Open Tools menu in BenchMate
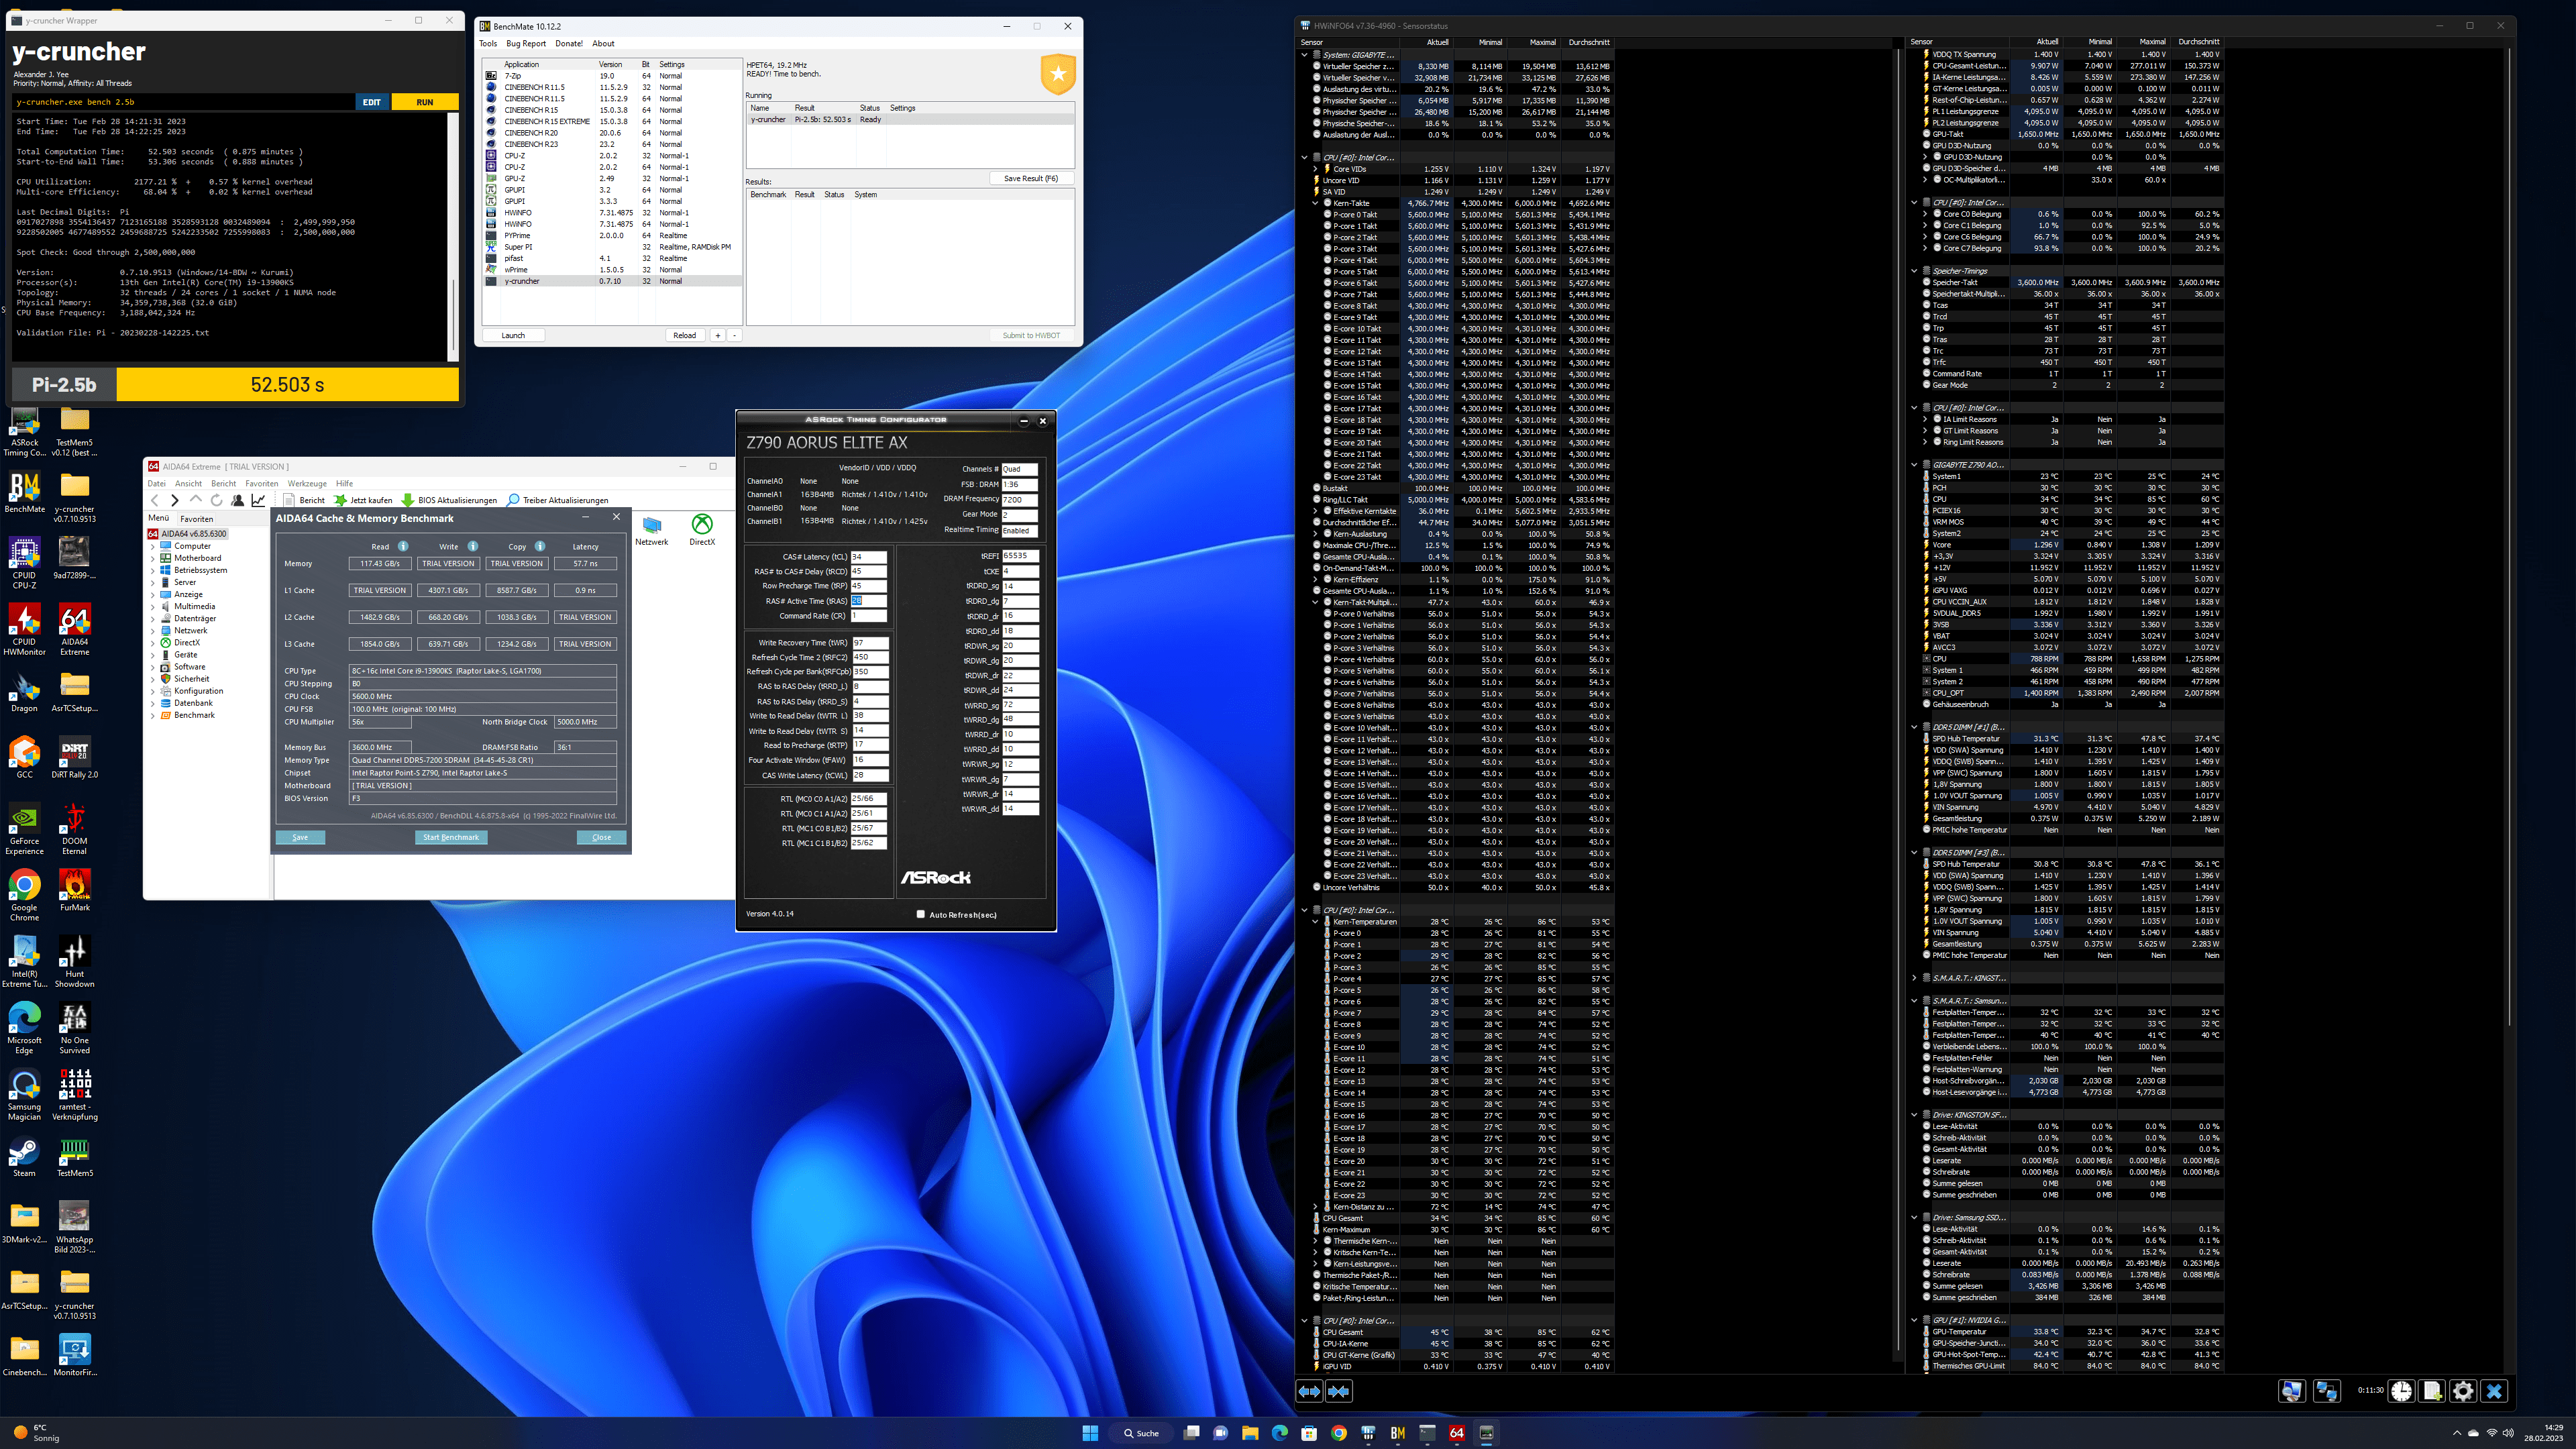This screenshot has height=1449, width=2576. tap(488, 44)
